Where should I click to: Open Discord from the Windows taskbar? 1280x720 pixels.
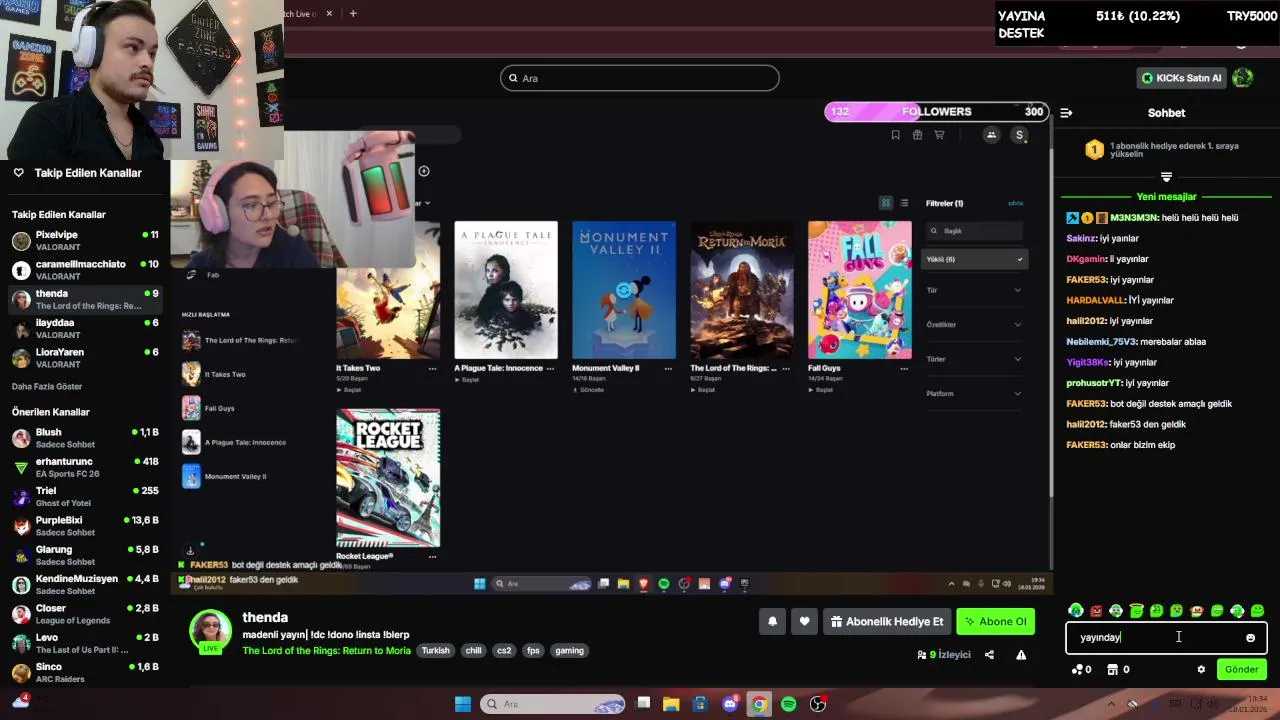(730, 704)
